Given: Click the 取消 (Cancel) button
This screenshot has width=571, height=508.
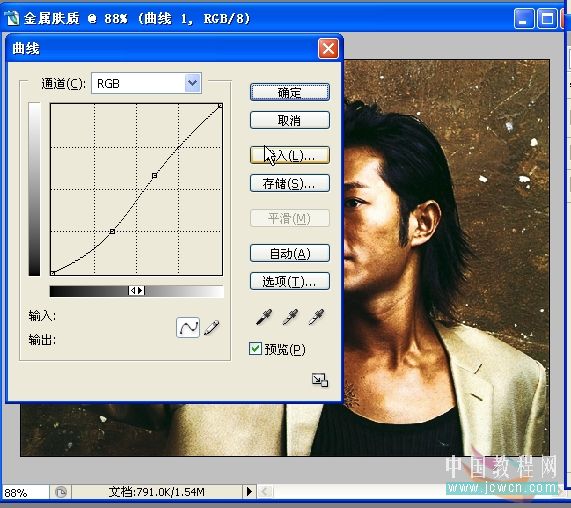Looking at the screenshot, I should tap(290, 120).
